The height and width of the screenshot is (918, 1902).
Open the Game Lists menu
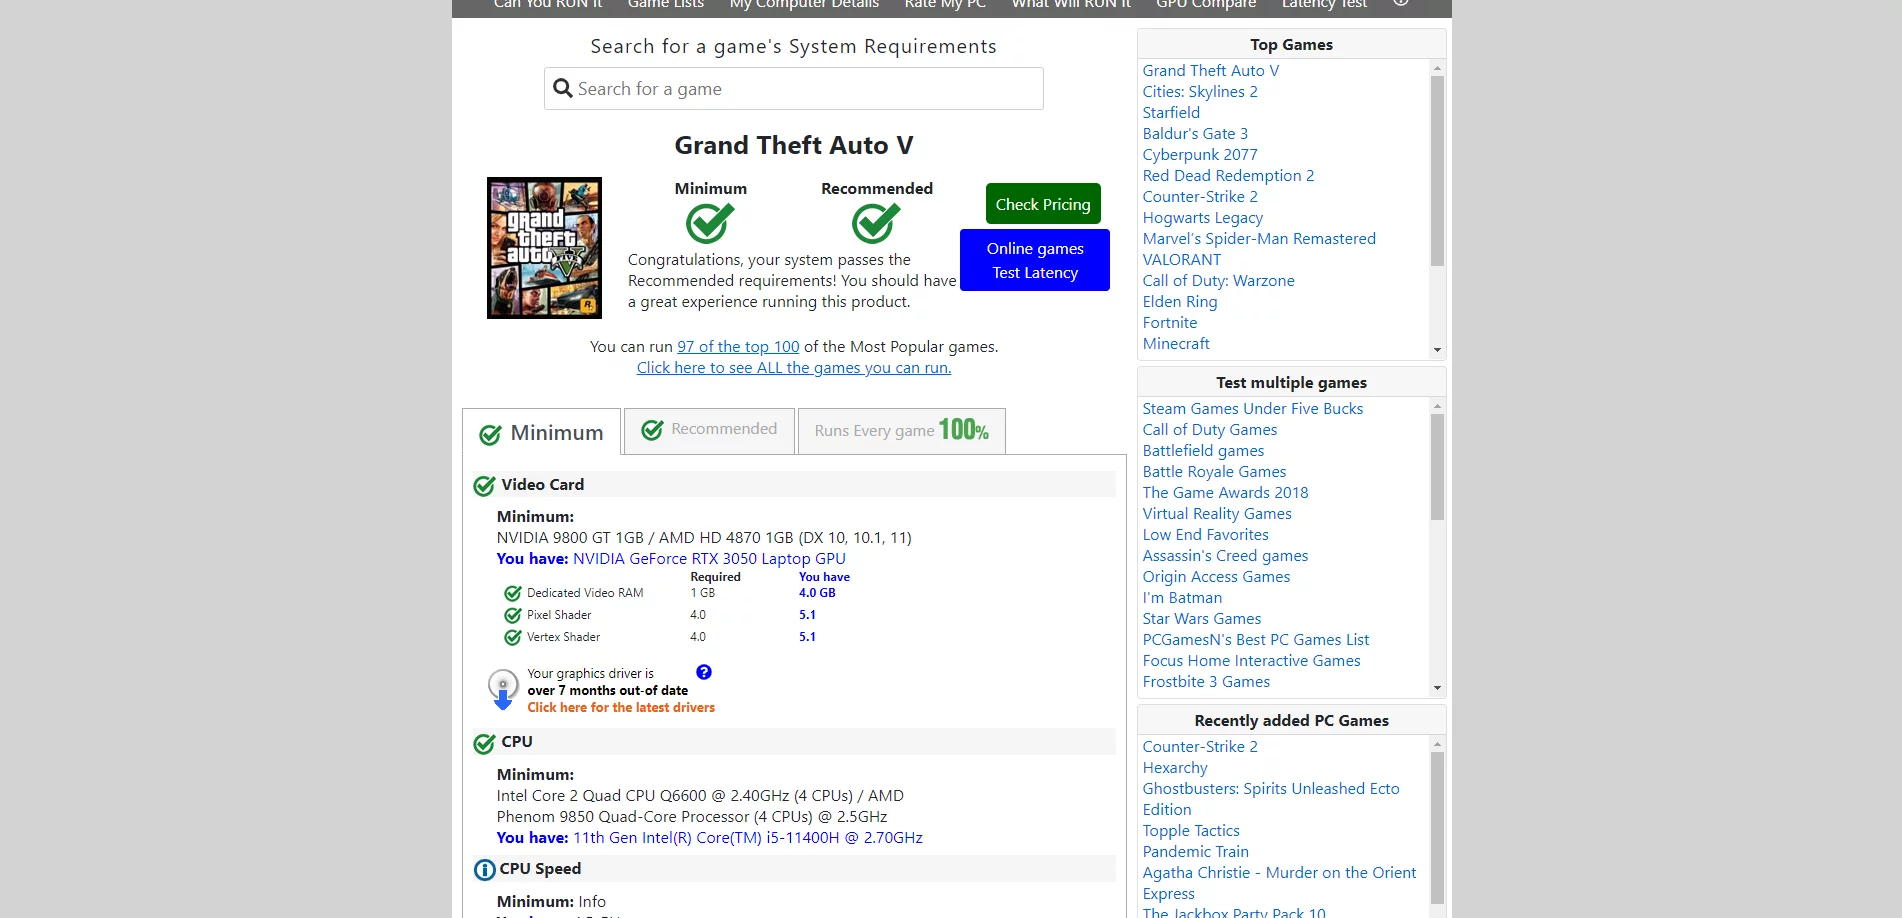[x=666, y=5]
